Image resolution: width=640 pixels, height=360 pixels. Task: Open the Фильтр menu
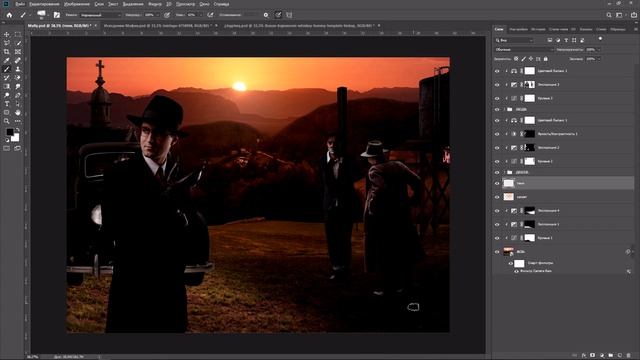point(155,4)
